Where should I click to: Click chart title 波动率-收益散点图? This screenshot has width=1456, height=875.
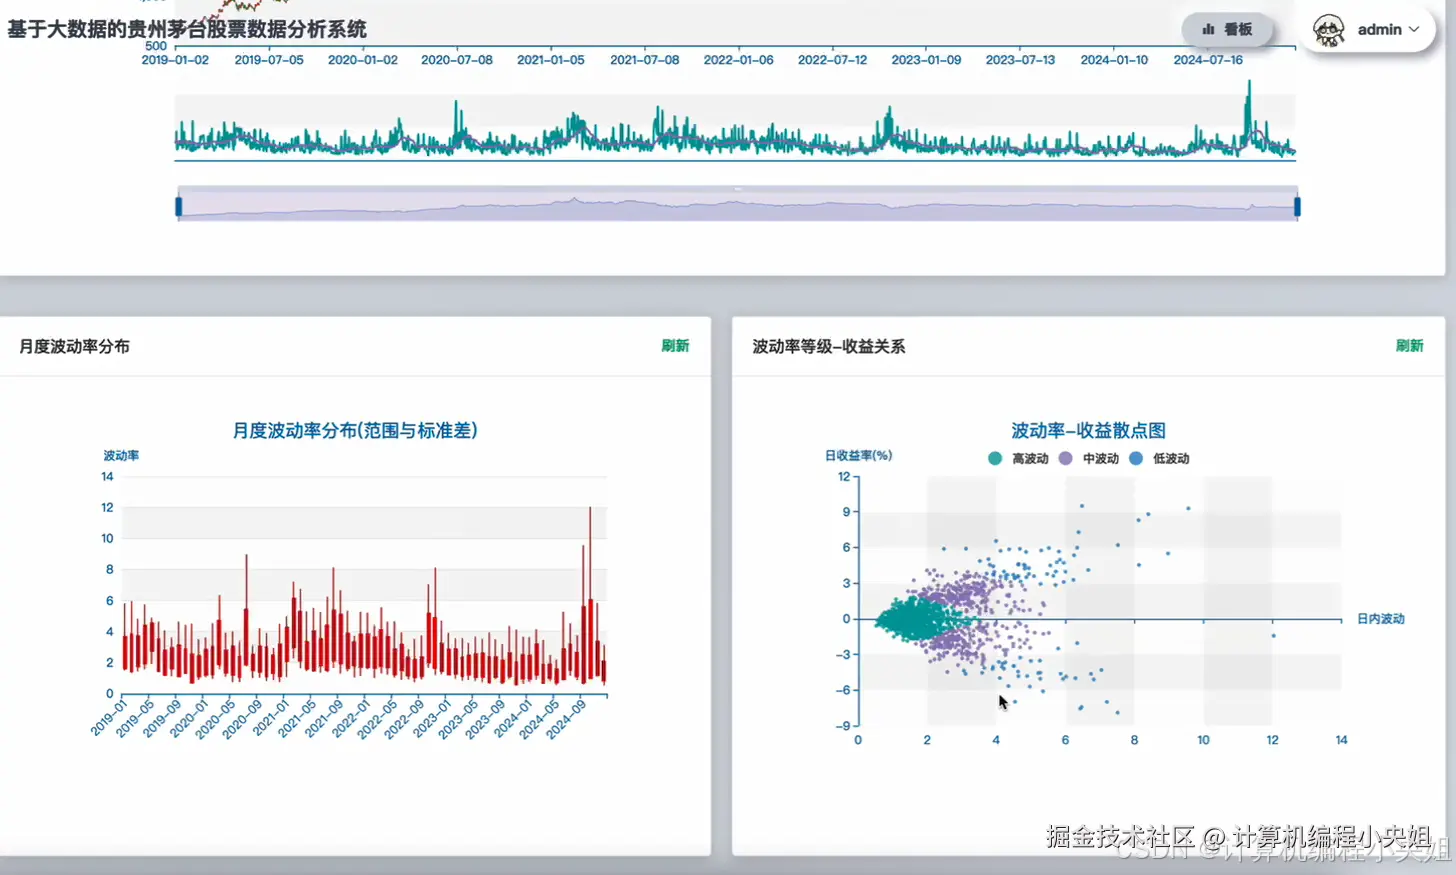(x=1088, y=430)
